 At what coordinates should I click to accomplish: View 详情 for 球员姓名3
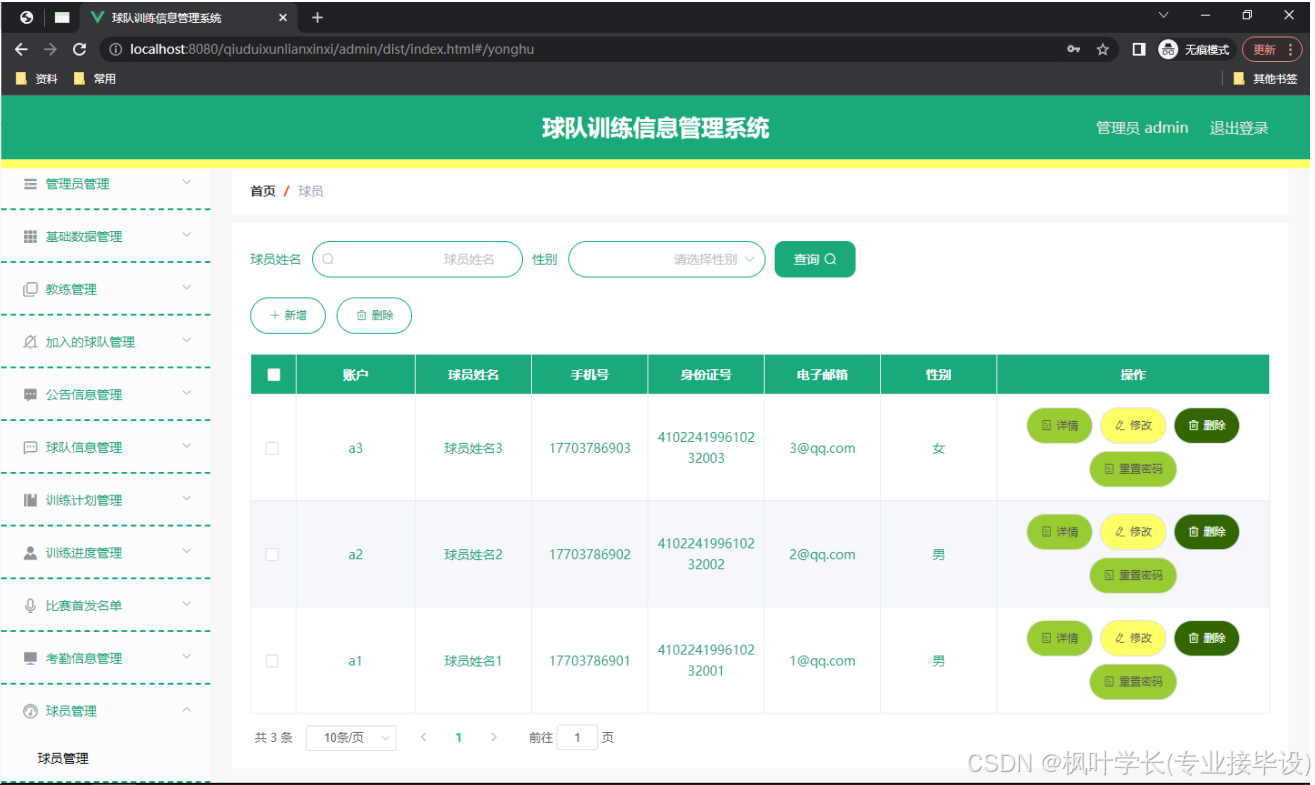(x=1060, y=426)
